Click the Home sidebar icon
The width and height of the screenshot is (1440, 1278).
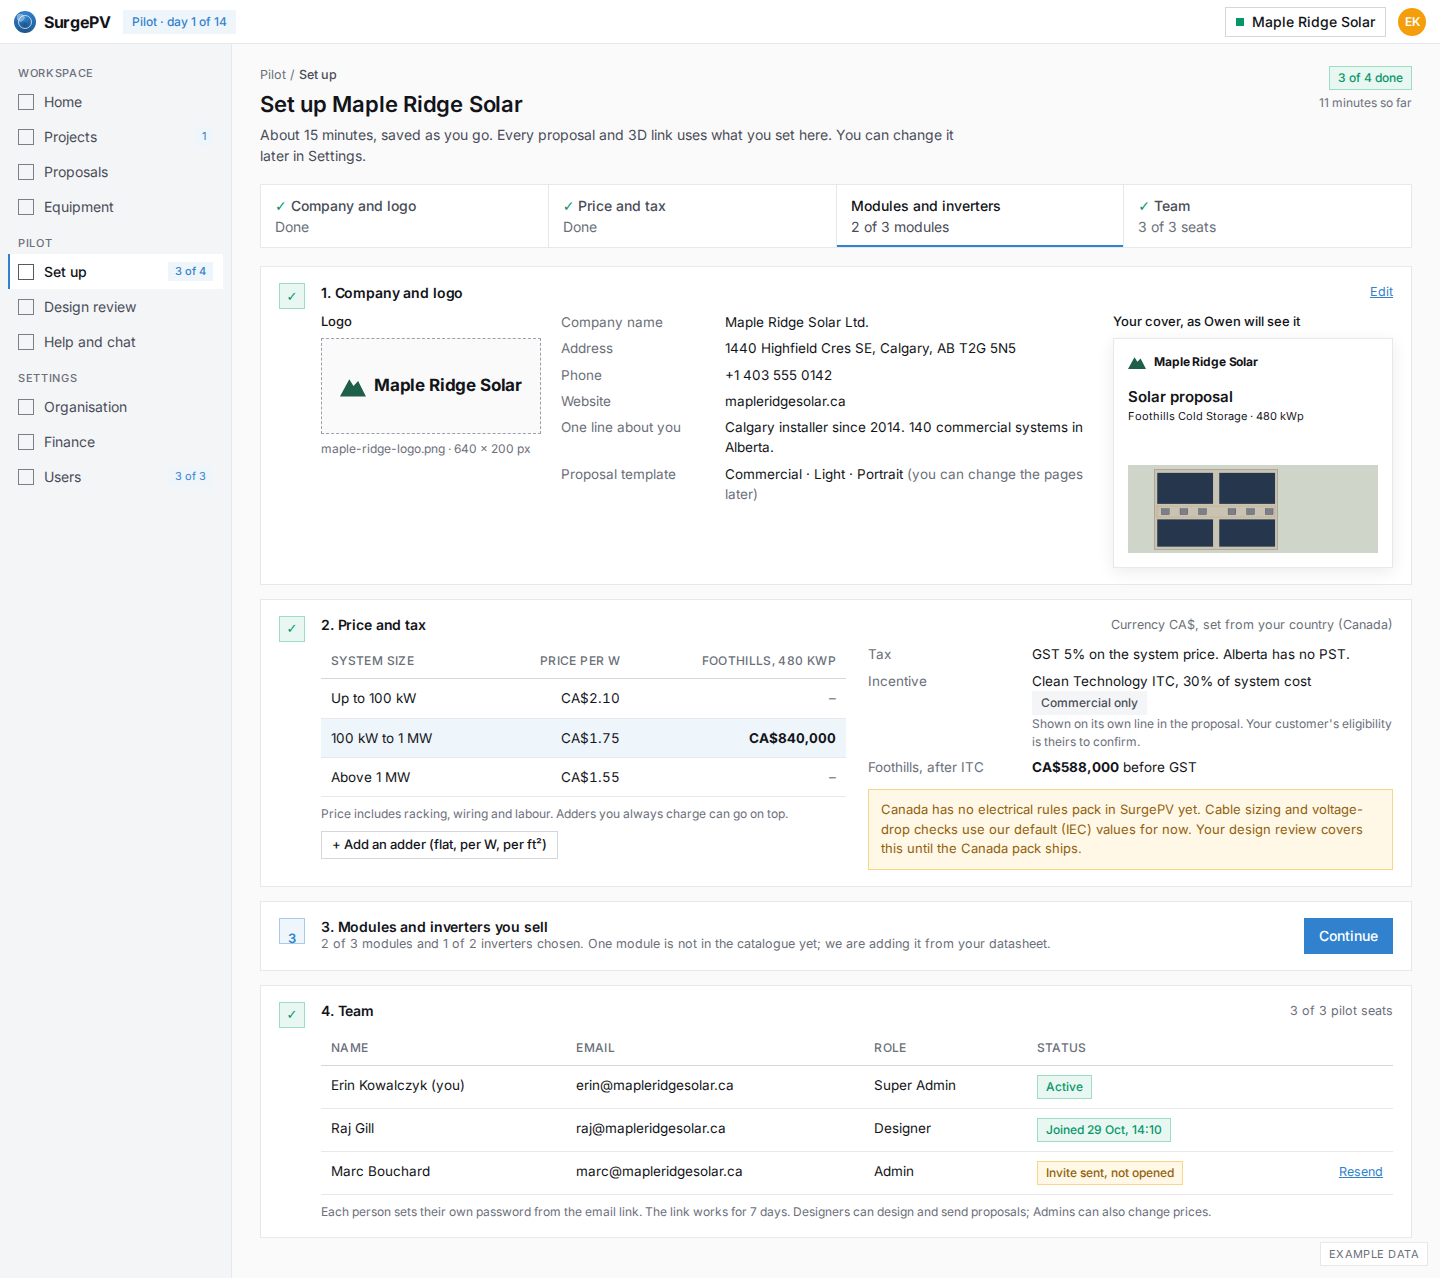pos(26,102)
